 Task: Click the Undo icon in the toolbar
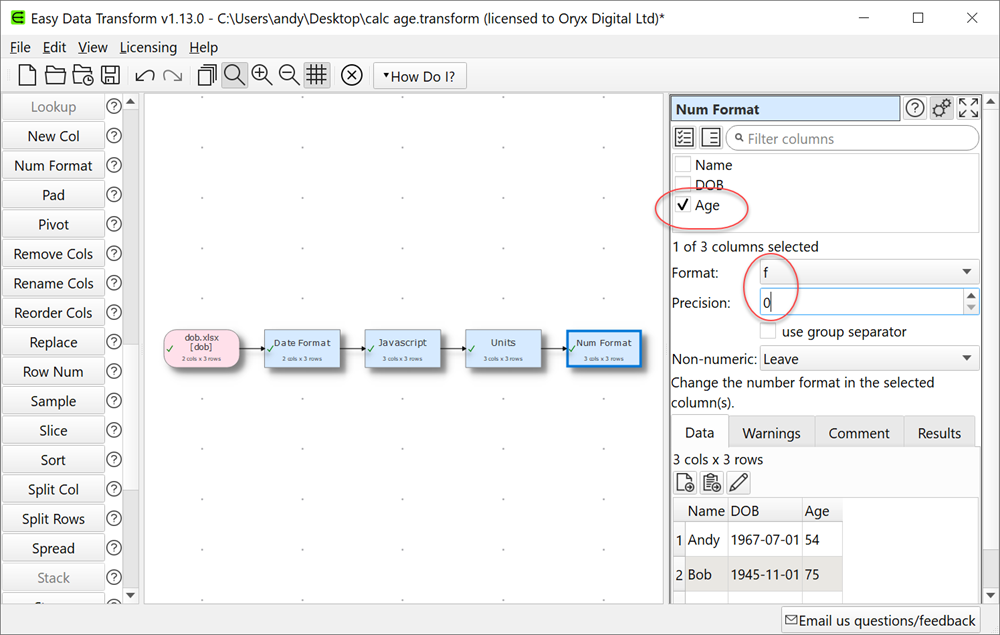pos(147,75)
